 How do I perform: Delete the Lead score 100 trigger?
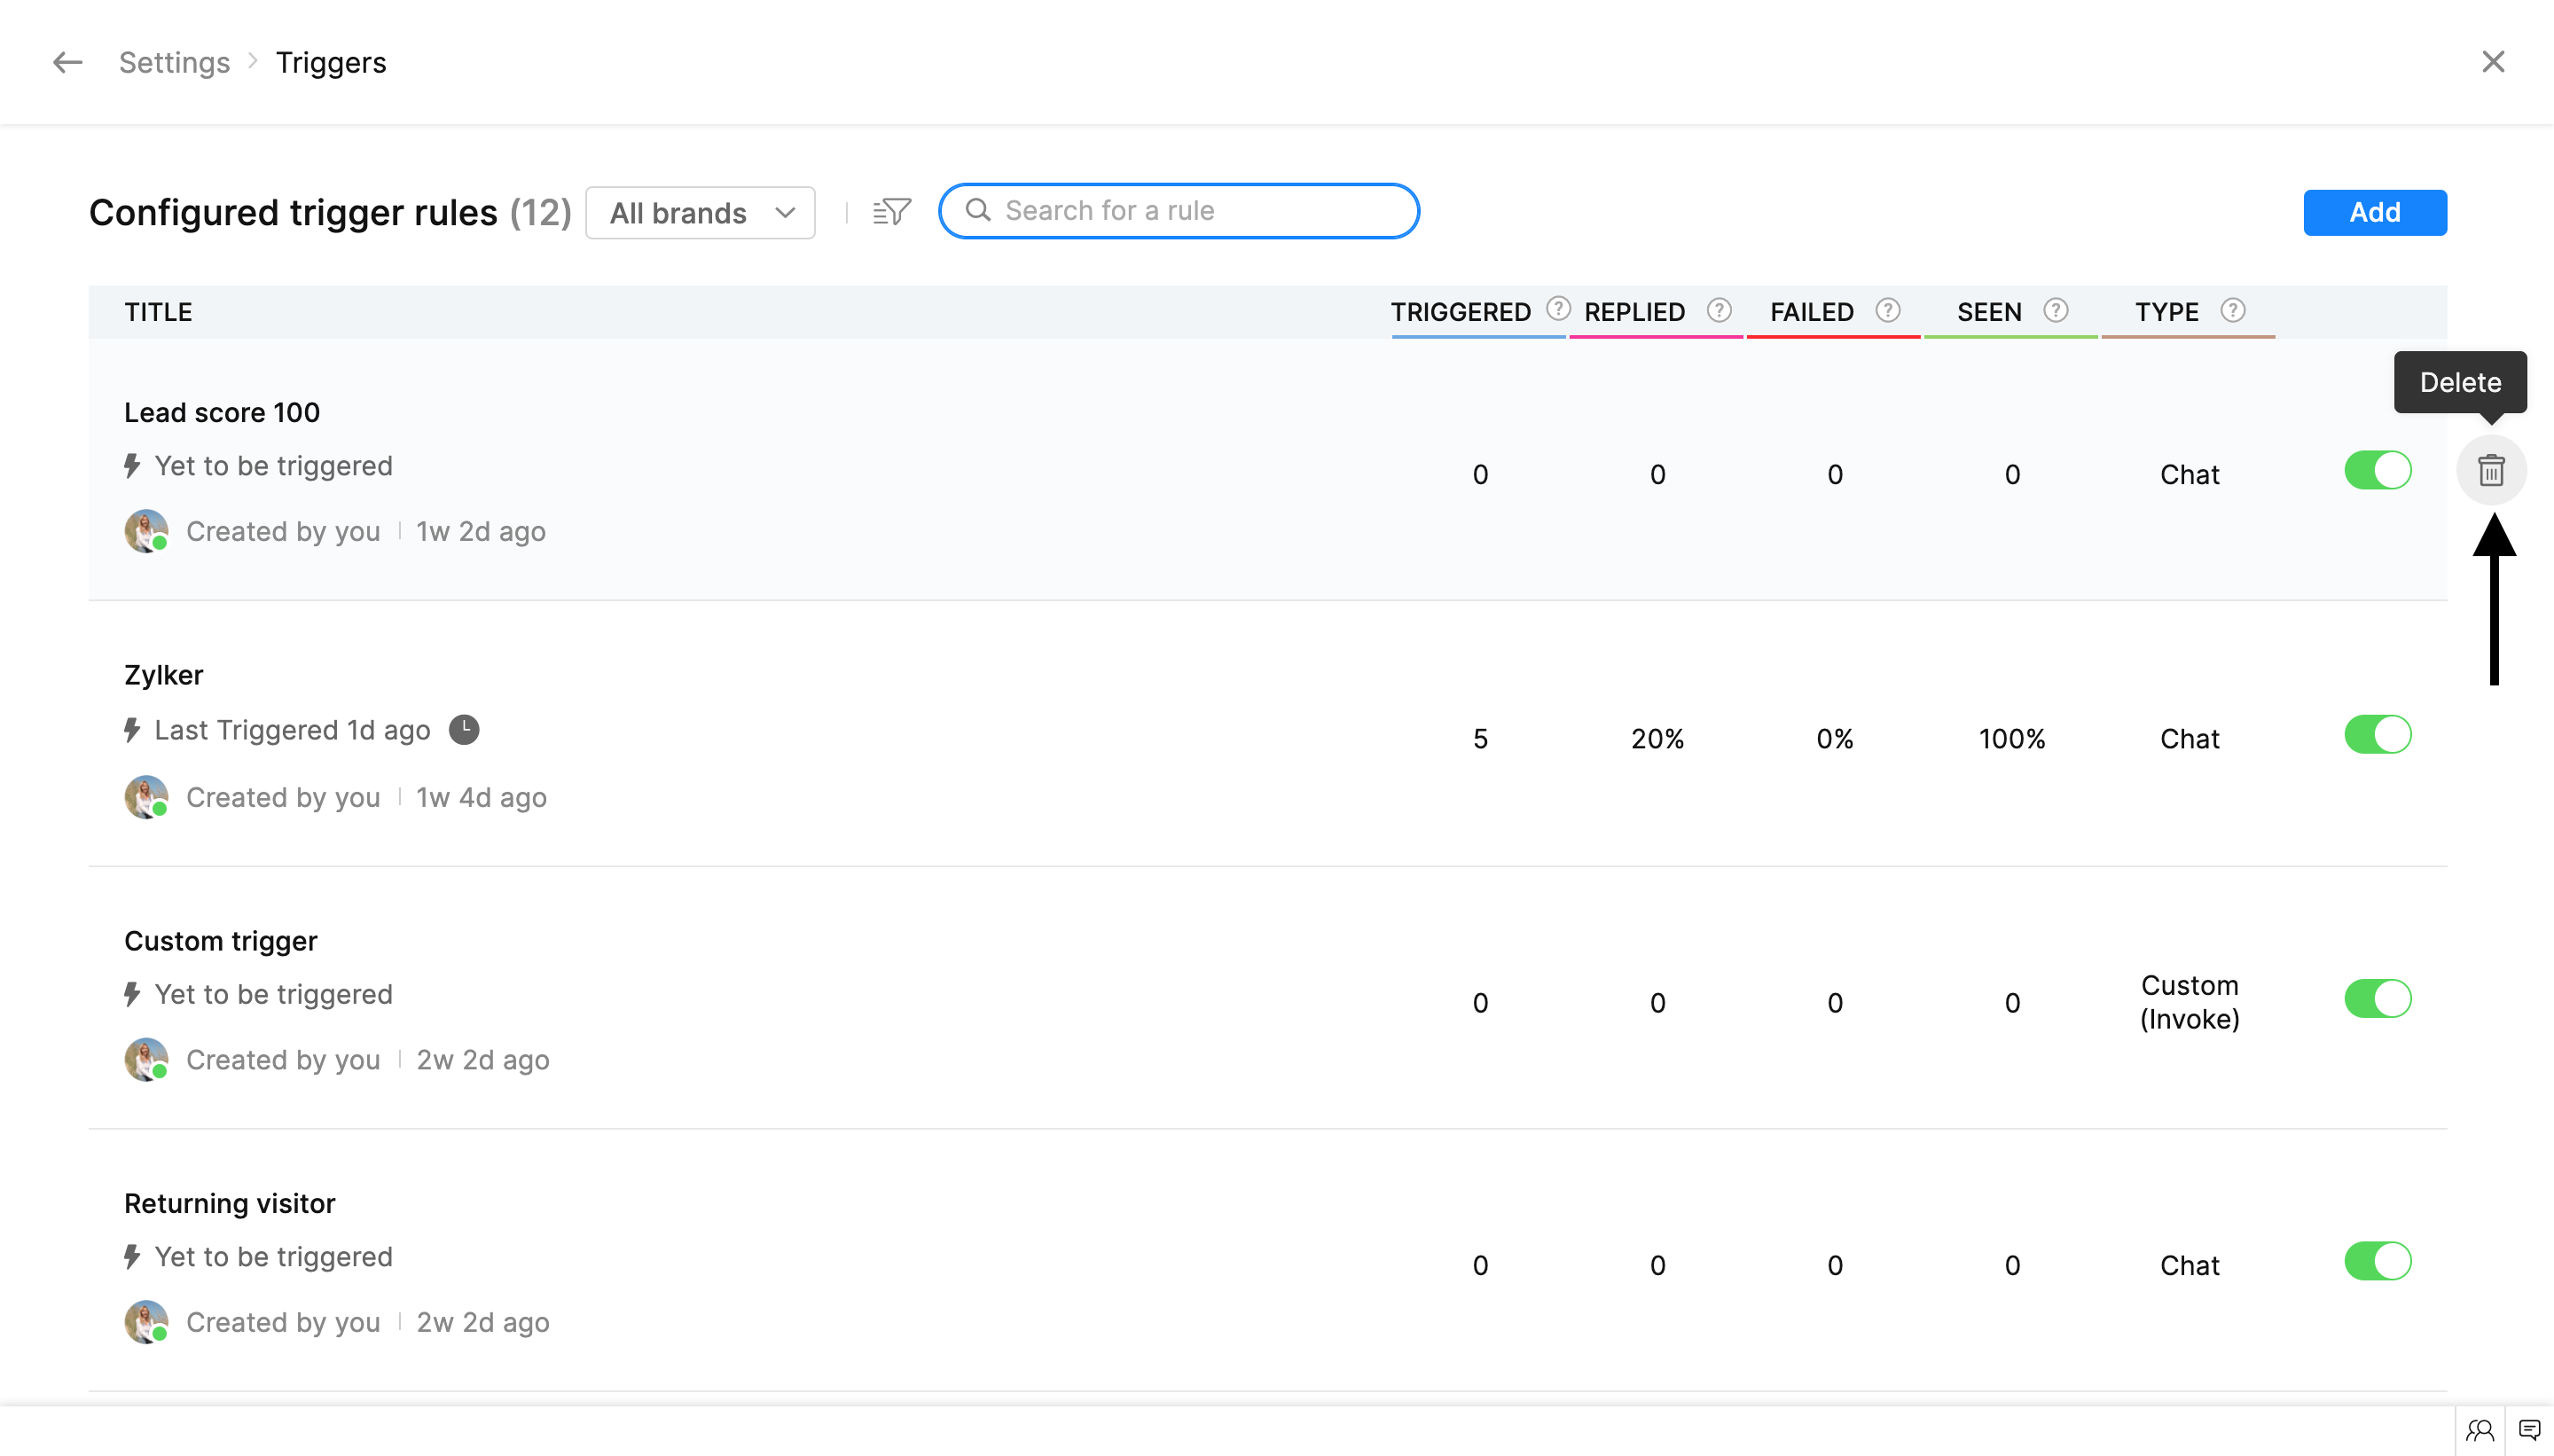click(x=2490, y=470)
